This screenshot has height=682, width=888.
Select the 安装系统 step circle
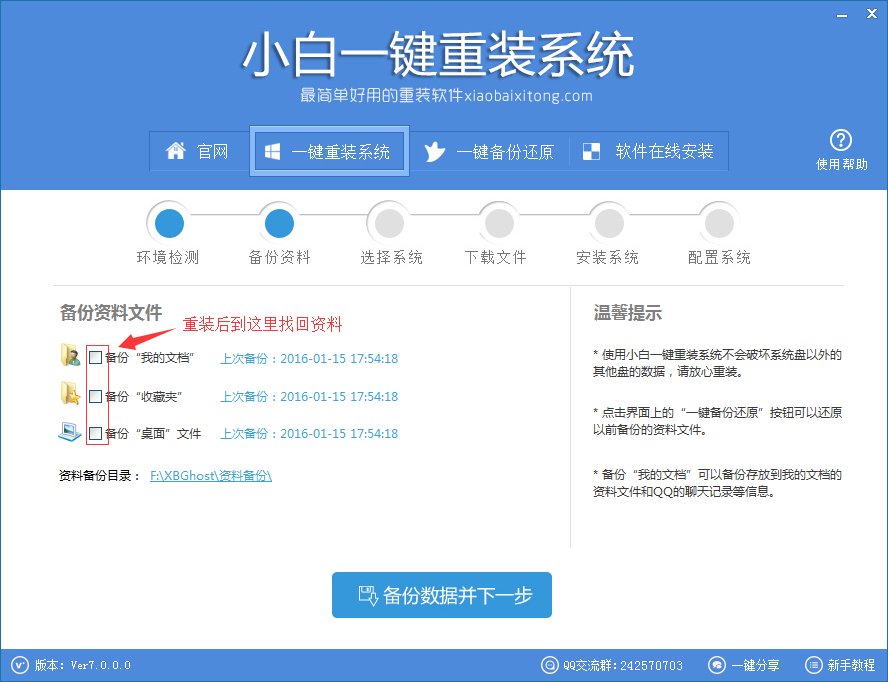coord(607,222)
